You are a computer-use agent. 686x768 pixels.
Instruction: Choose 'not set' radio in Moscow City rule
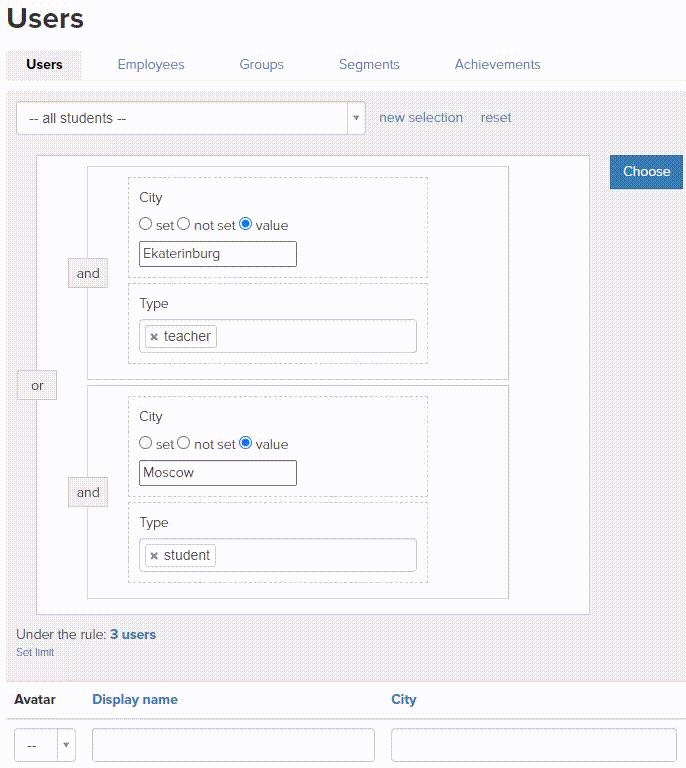pos(184,443)
